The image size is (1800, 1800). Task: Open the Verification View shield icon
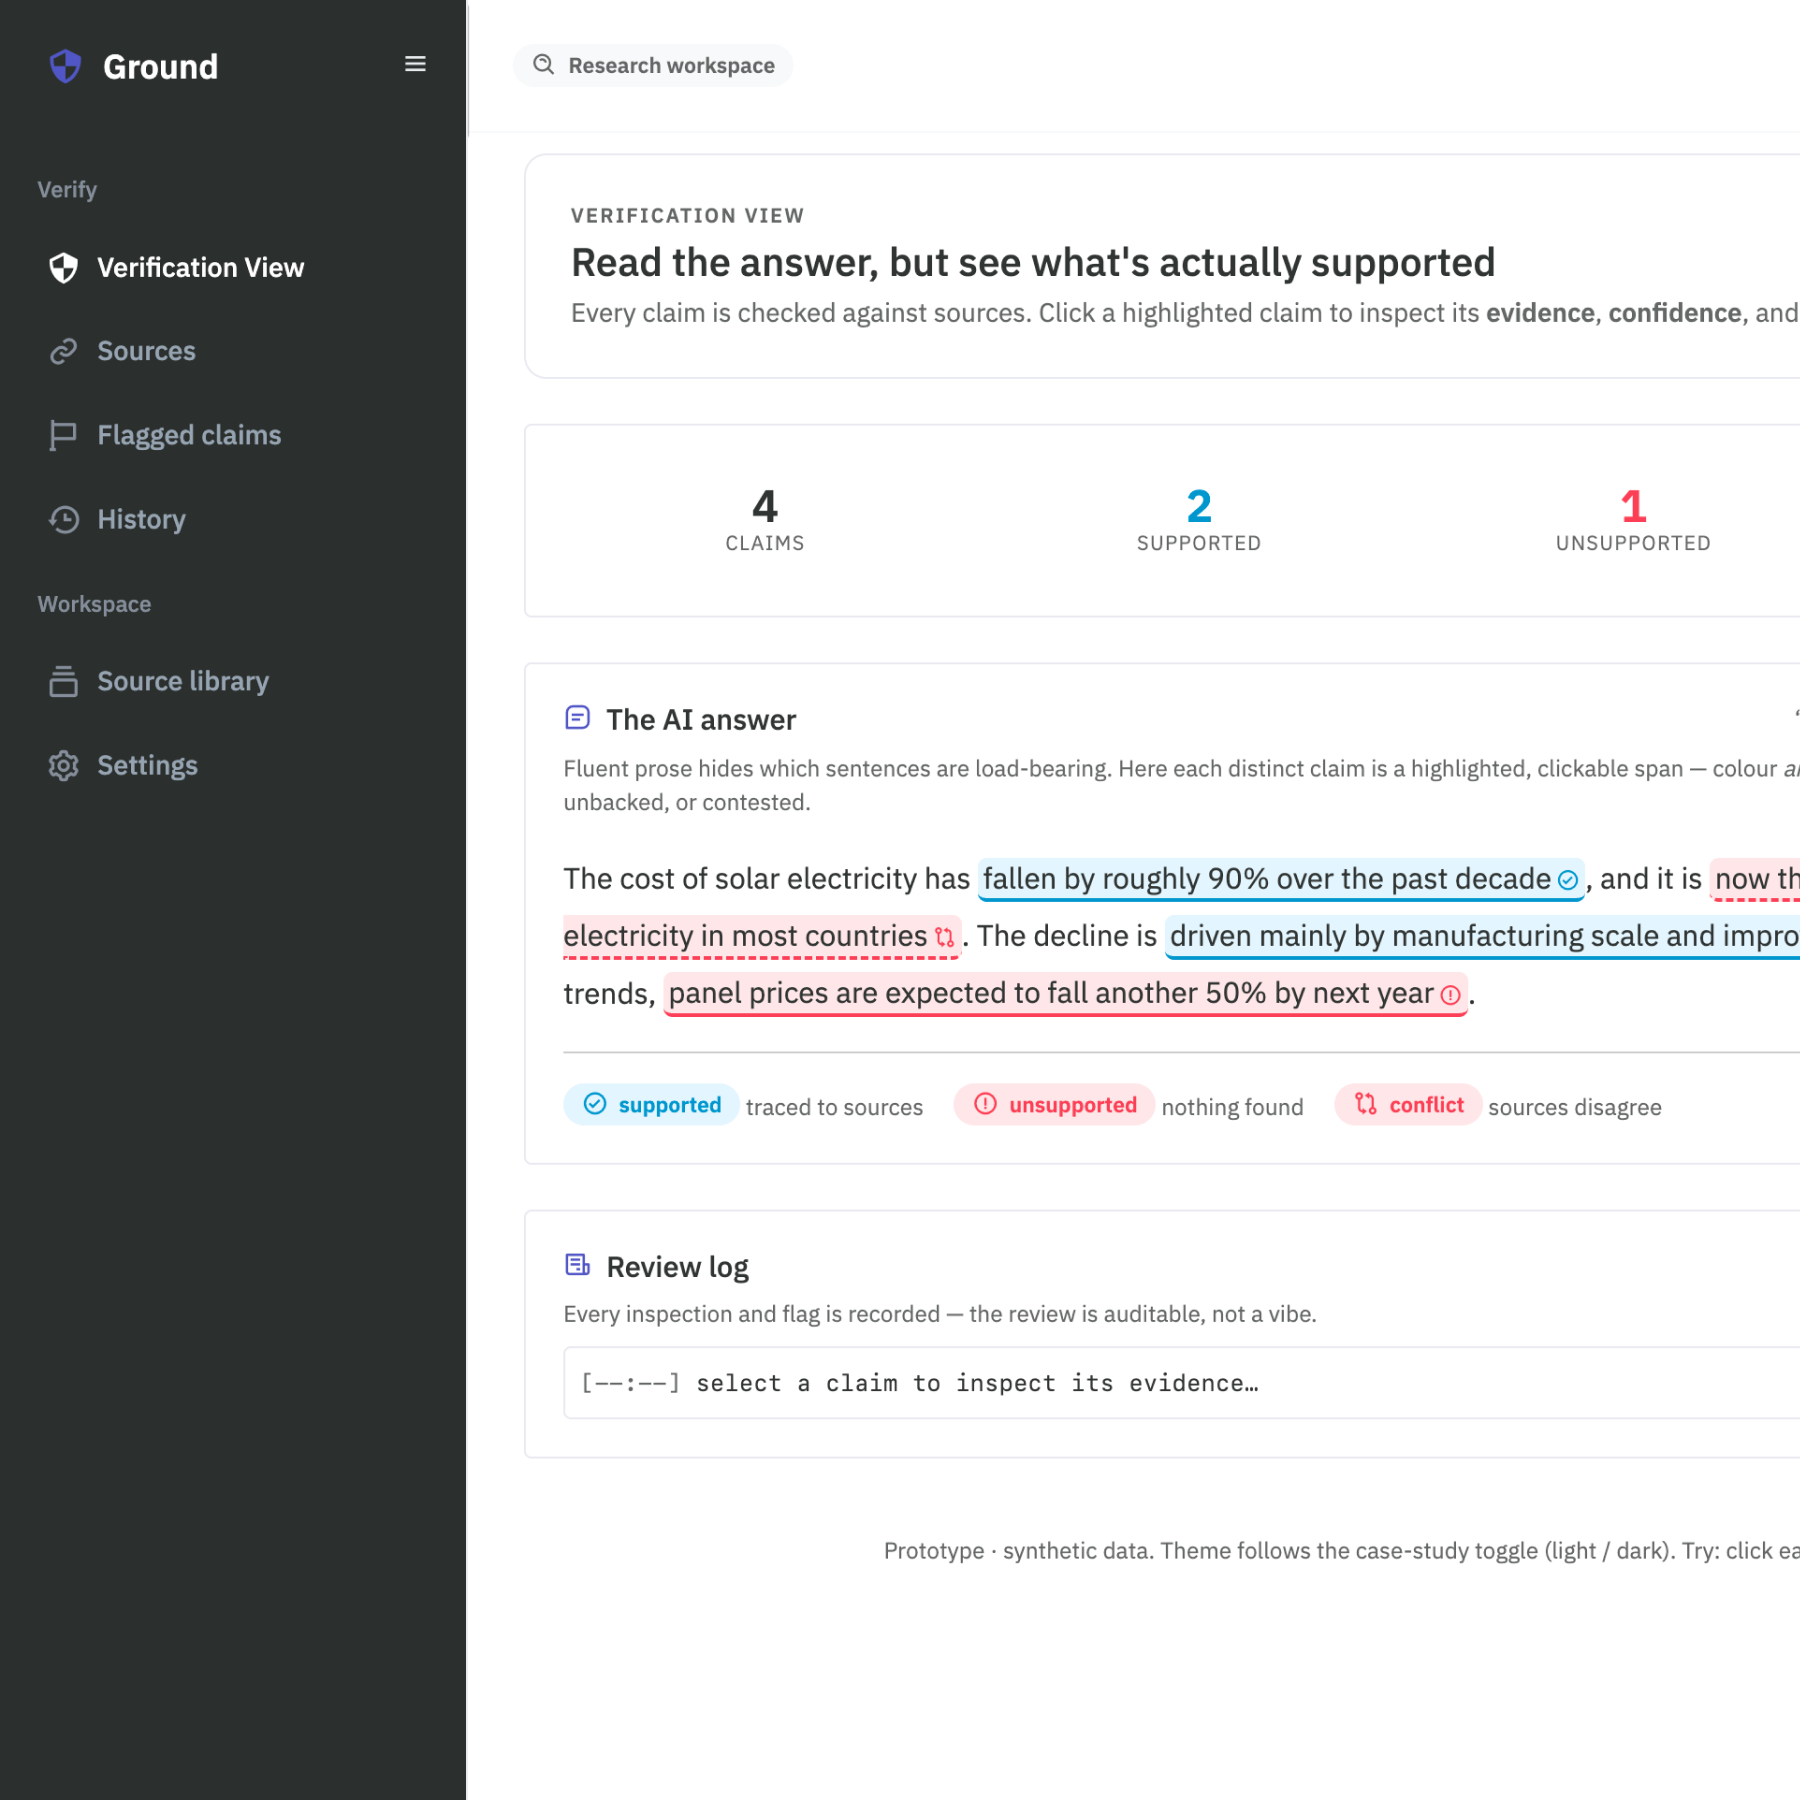coord(64,268)
